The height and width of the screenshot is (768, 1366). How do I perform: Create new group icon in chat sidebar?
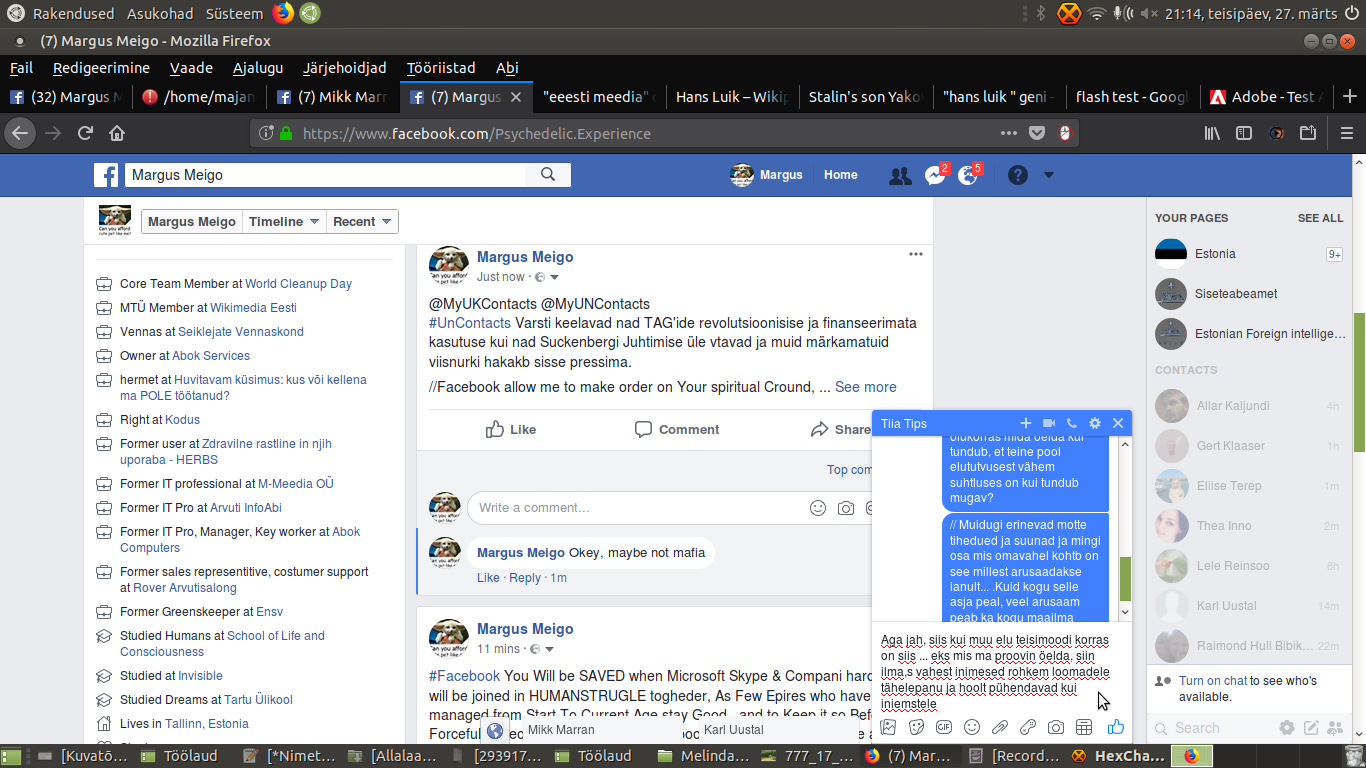1335,728
